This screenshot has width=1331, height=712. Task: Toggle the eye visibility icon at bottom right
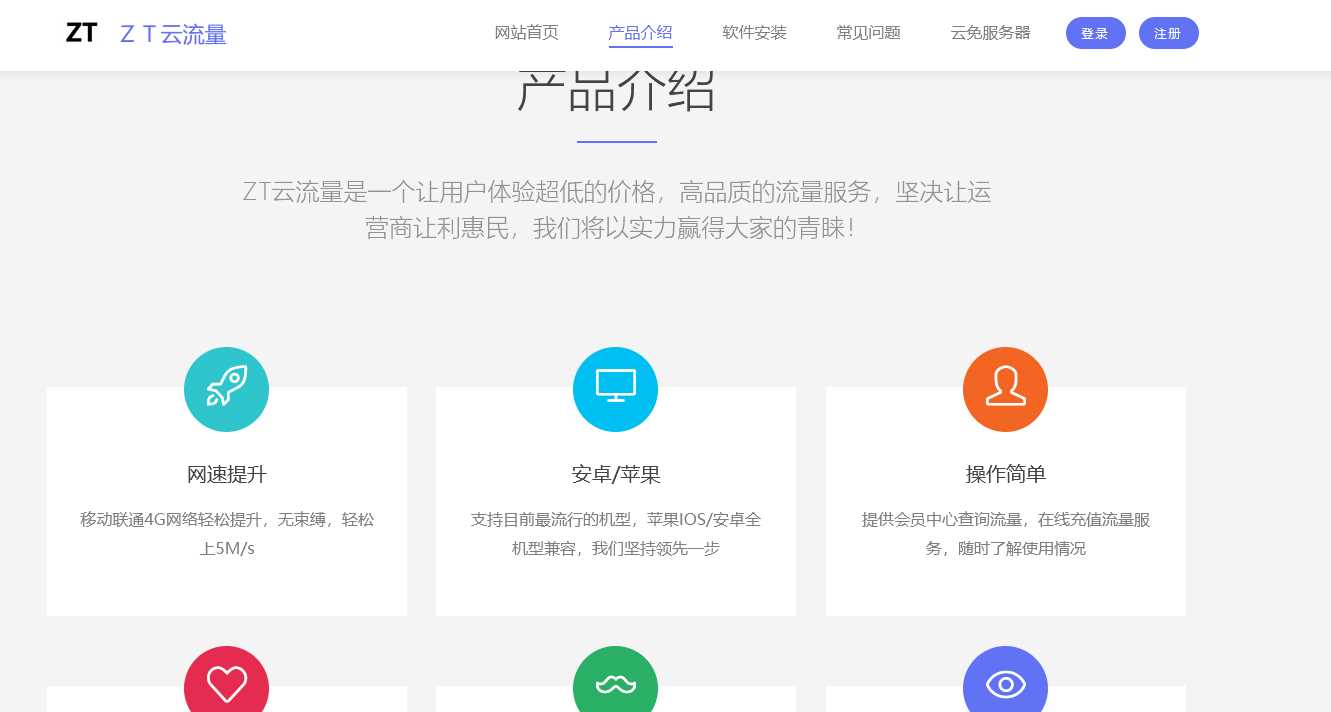pyautogui.click(x=1005, y=684)
